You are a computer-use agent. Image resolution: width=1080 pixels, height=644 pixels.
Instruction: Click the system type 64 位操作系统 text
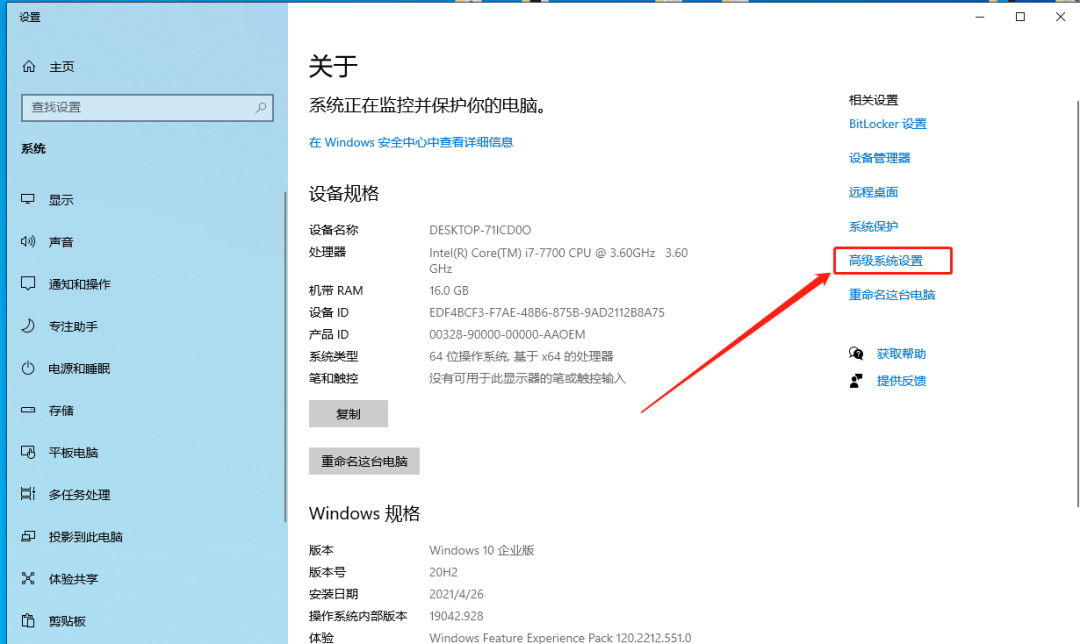click(x=521, y=356)
